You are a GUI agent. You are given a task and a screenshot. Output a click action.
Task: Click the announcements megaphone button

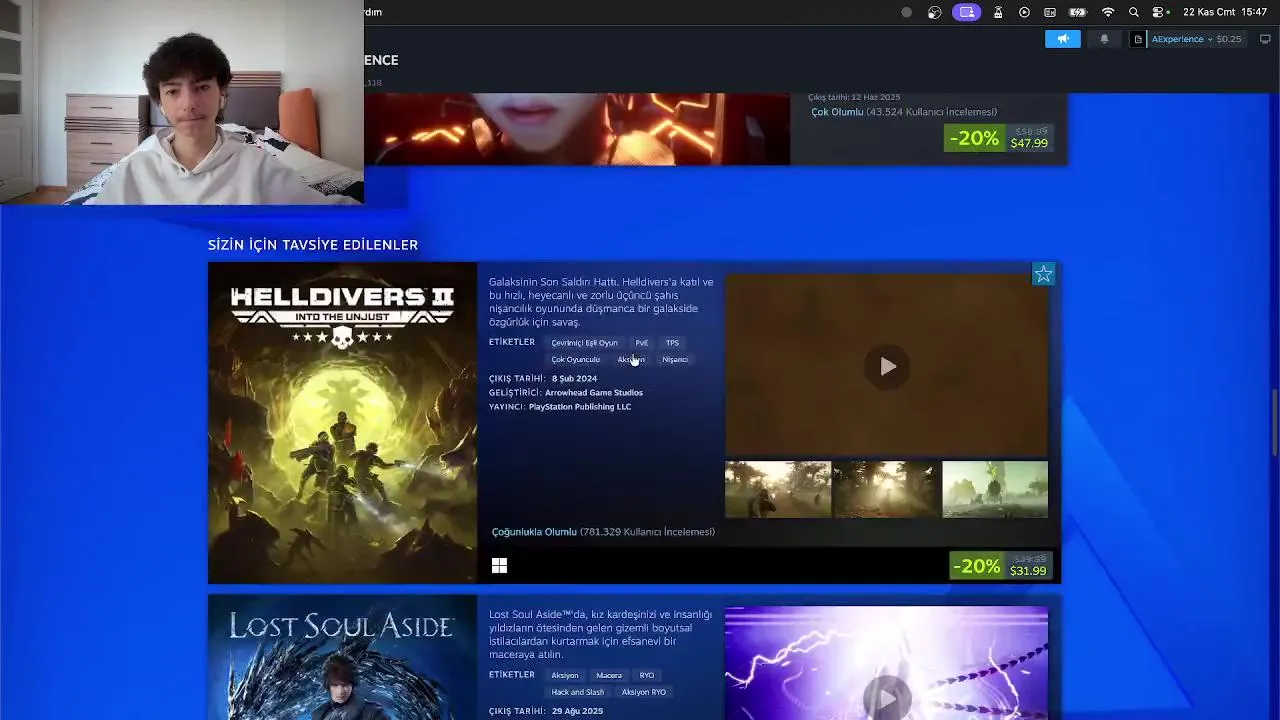(1062, 39)
